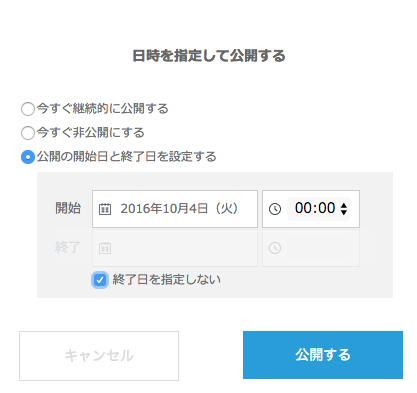Decrease start time with down stepper arrow
Image resolution: width=417 pixels, height=393 pixels.
coord(344,212)
